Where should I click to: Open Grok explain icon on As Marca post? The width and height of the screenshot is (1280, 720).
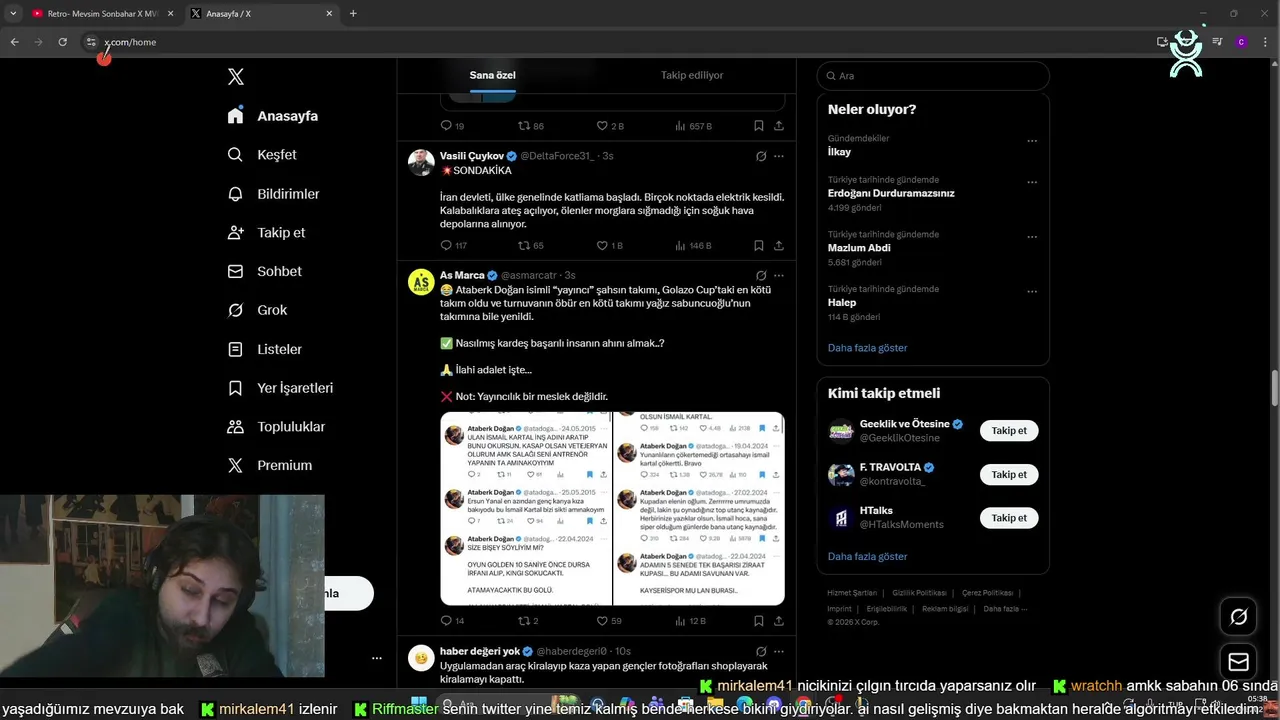click(761, 275)
